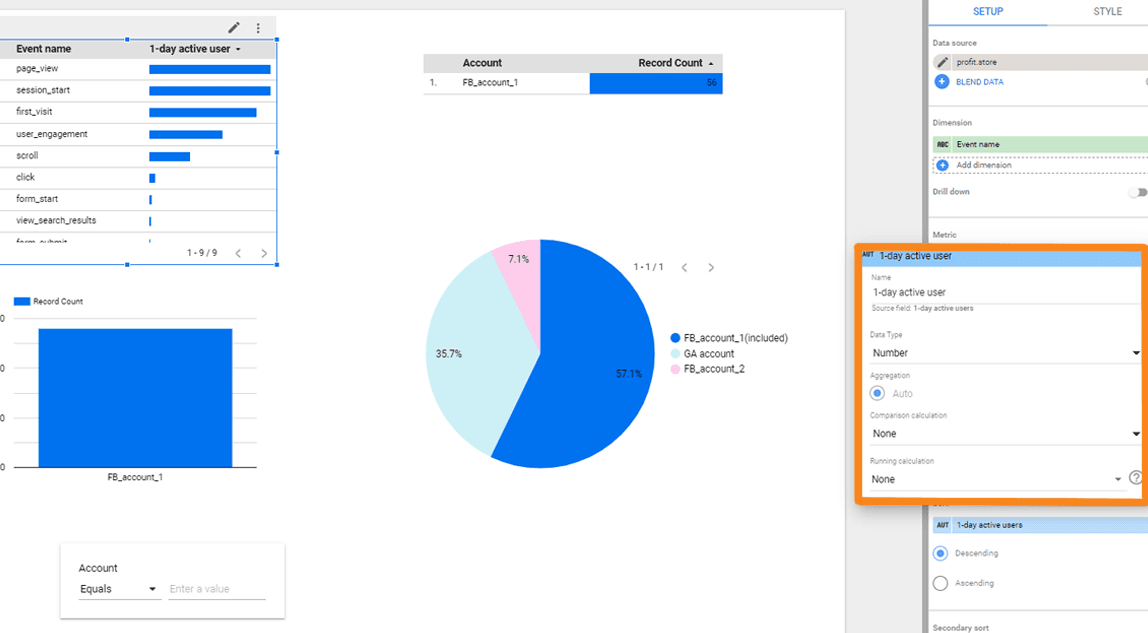The image size is (1148, 633).
Task: Click the GA account legend color dot
Action: pos(675,353)
